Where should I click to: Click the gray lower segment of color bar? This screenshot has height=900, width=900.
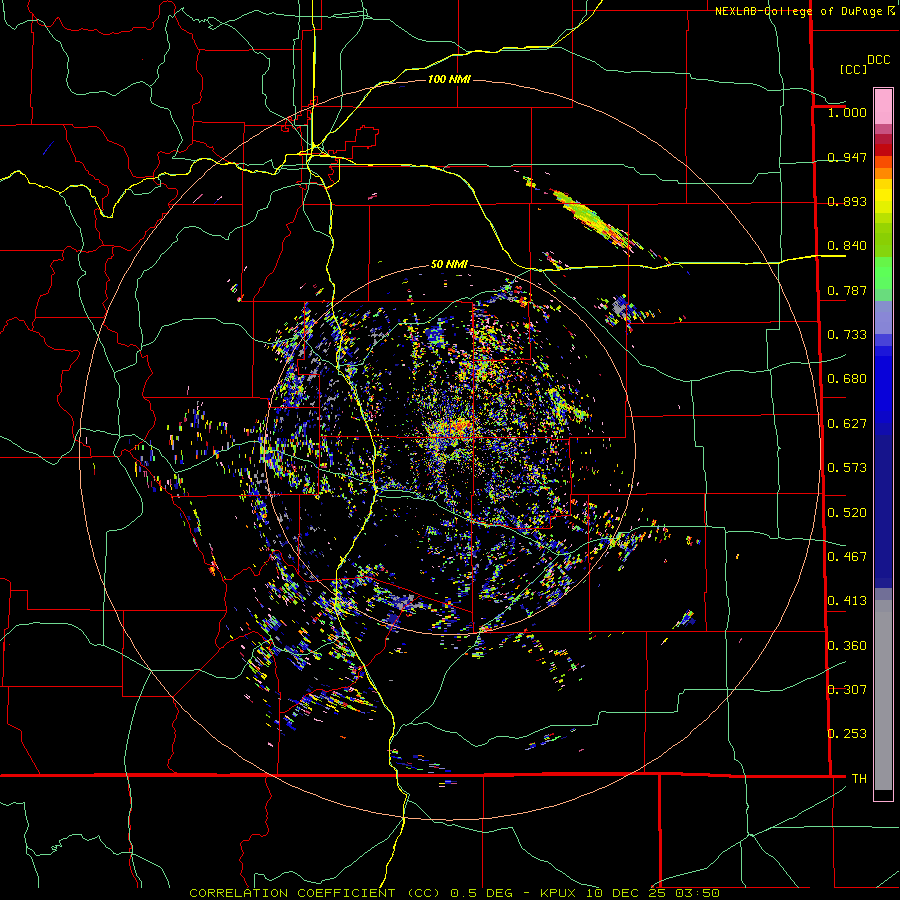883,695
